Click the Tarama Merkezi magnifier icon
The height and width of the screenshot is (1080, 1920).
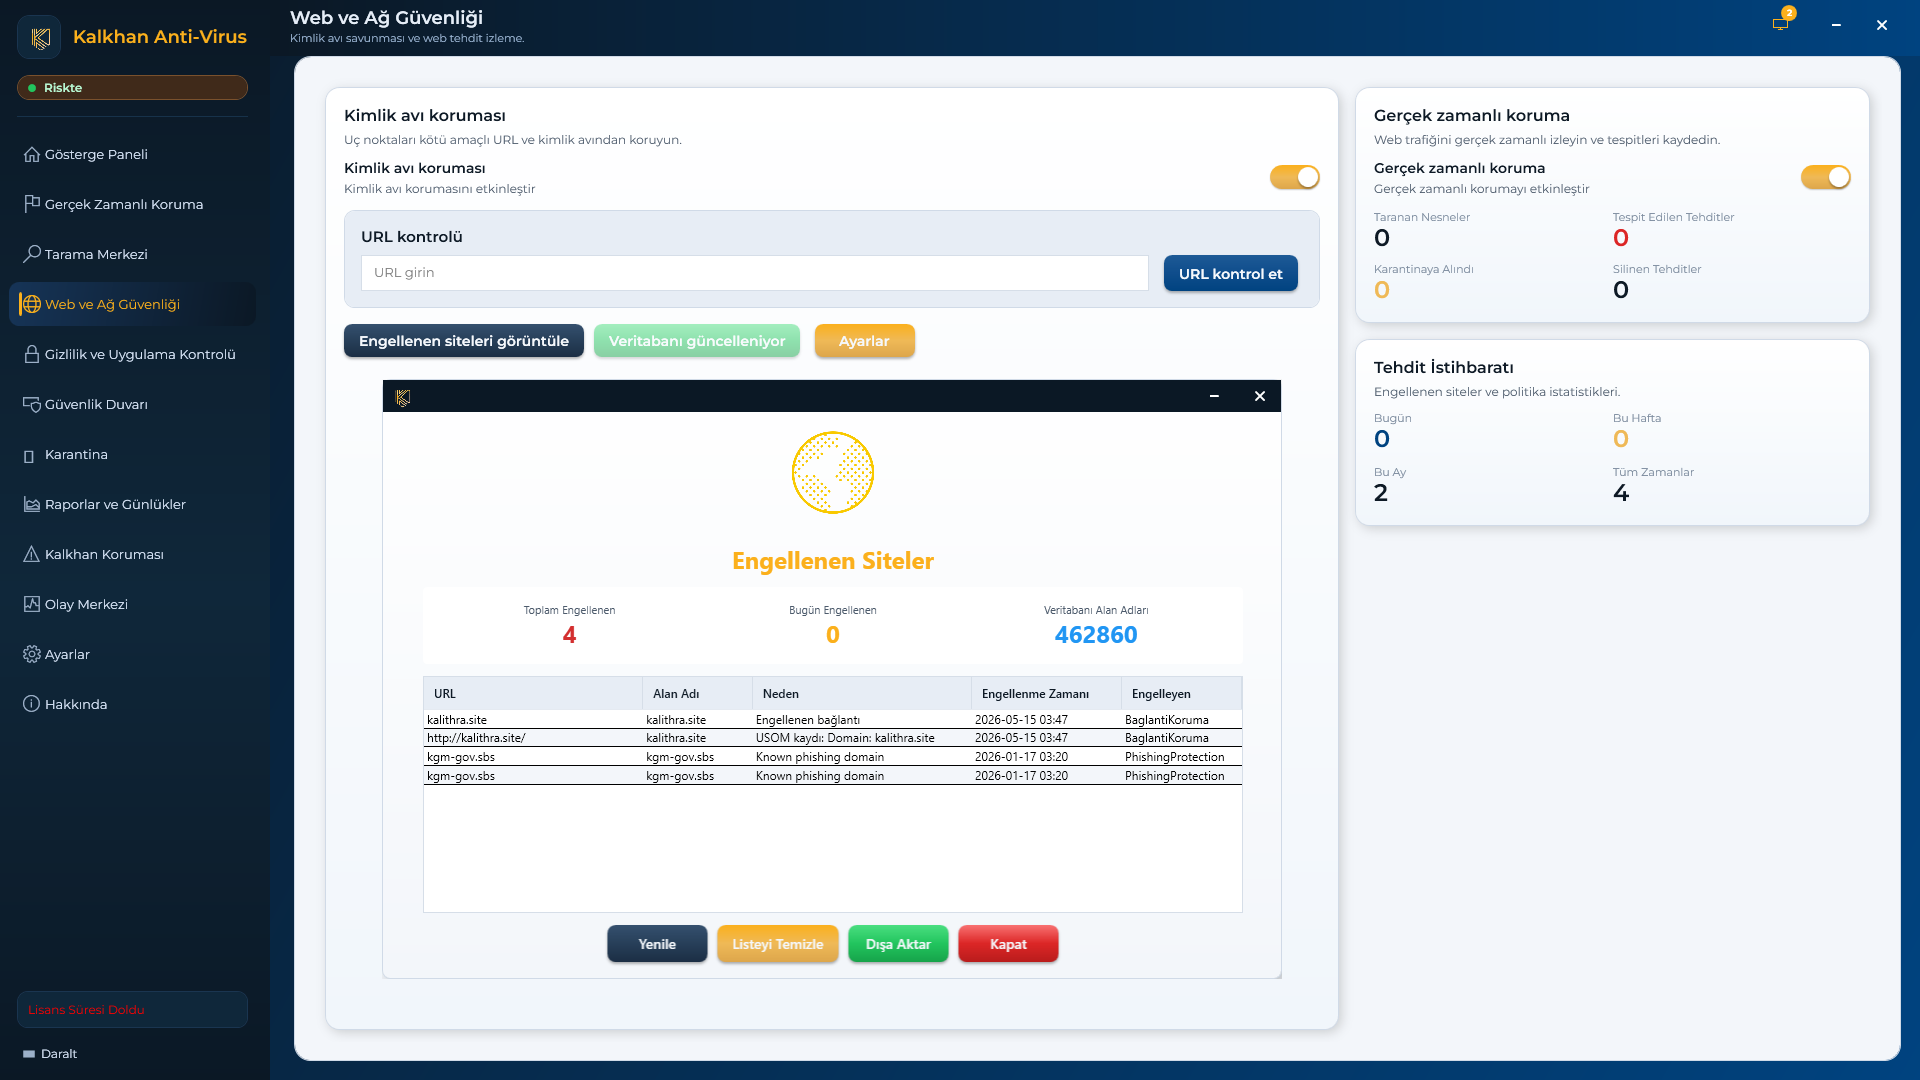pyautogui.click(x=32, y=254)
